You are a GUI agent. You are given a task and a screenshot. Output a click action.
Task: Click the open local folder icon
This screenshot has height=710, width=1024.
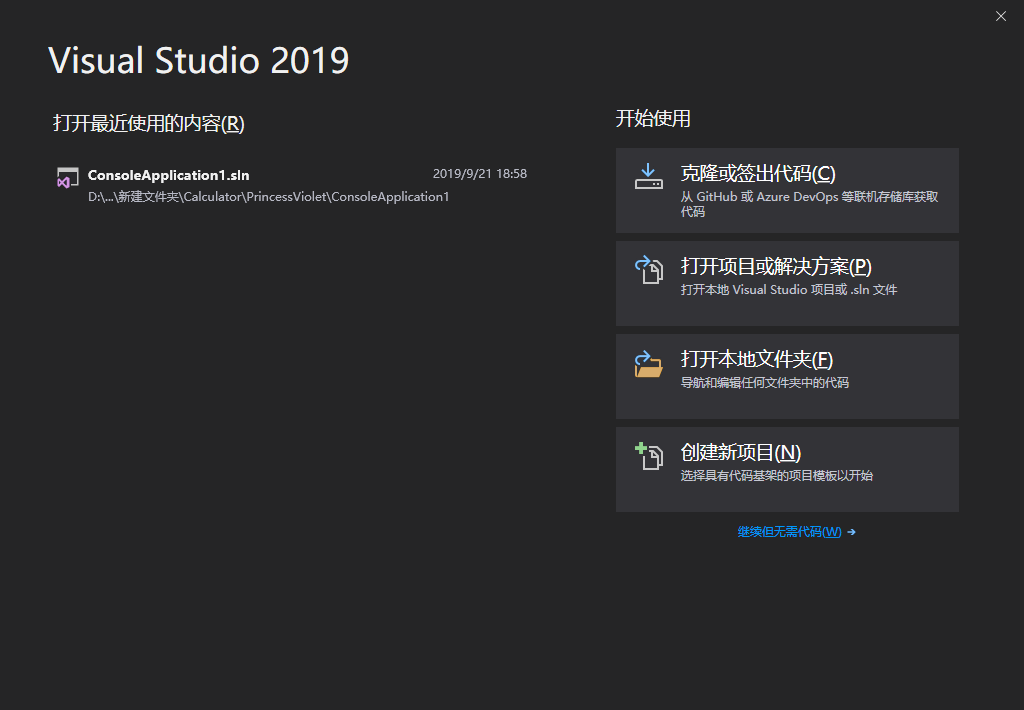(x=648, y=364)
